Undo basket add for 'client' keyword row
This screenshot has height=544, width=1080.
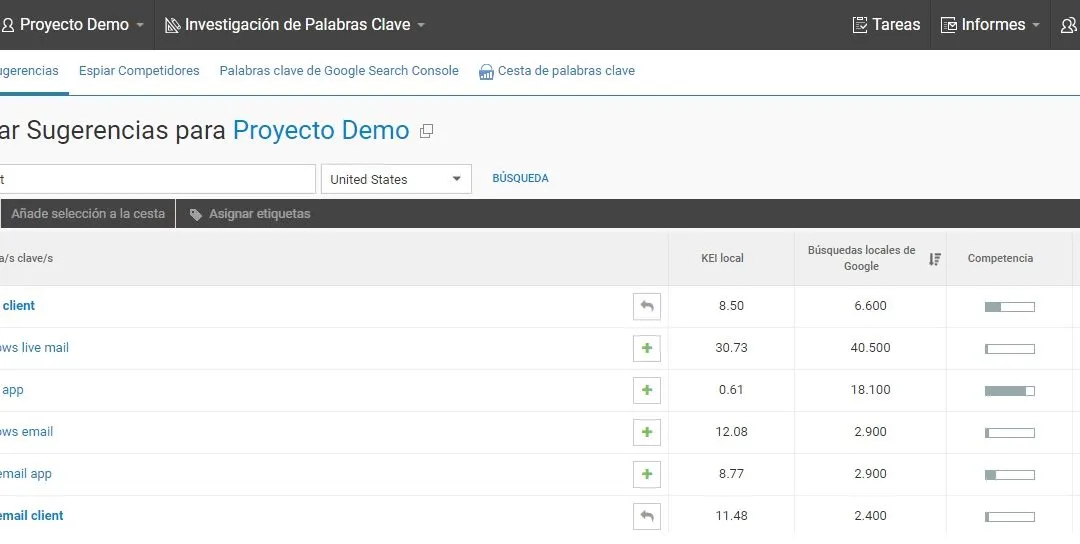(x=647, y=306)
